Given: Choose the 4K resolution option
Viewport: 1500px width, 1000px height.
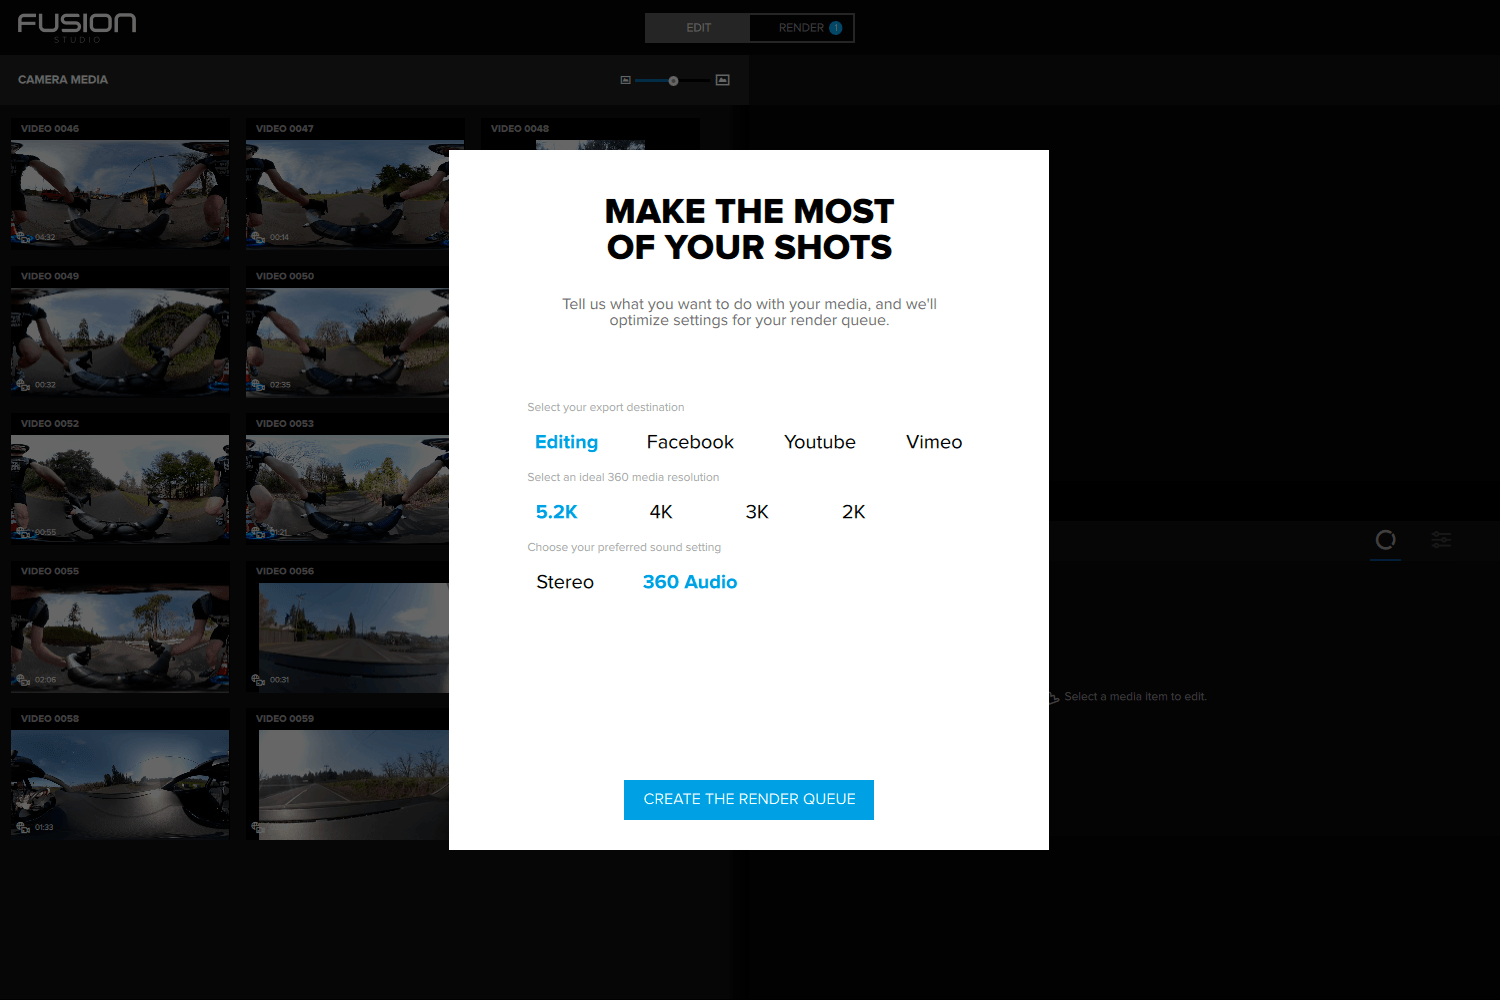Looking at the screenshot, I should 661,512.
